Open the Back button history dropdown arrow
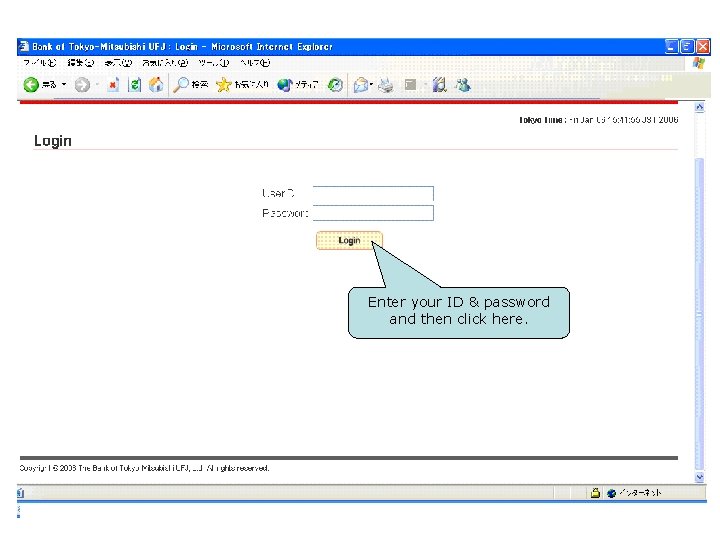The image size is (720, 540). coord(64,84)
